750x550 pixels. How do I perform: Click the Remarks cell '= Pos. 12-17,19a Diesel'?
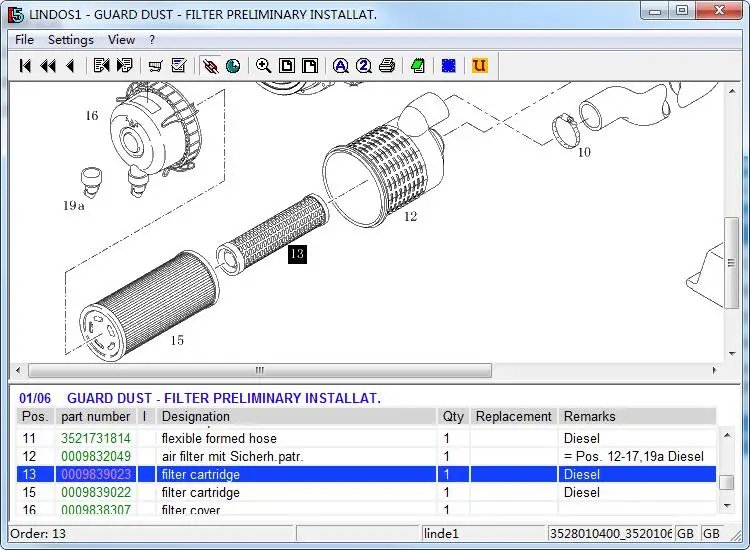tap(634, 456)
